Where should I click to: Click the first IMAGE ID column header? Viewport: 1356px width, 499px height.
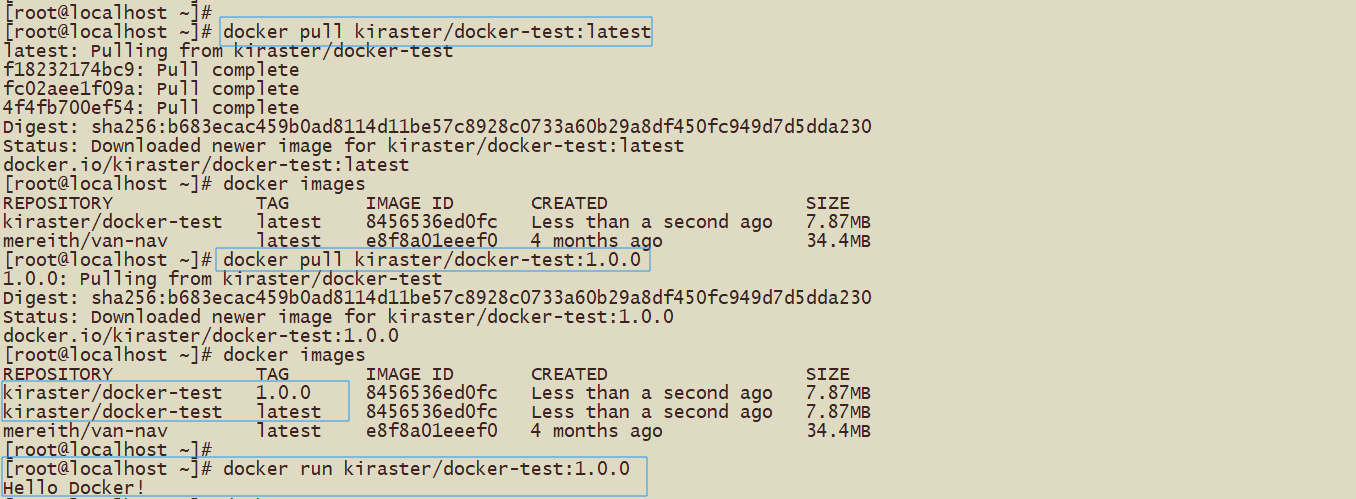pos(409,203)
